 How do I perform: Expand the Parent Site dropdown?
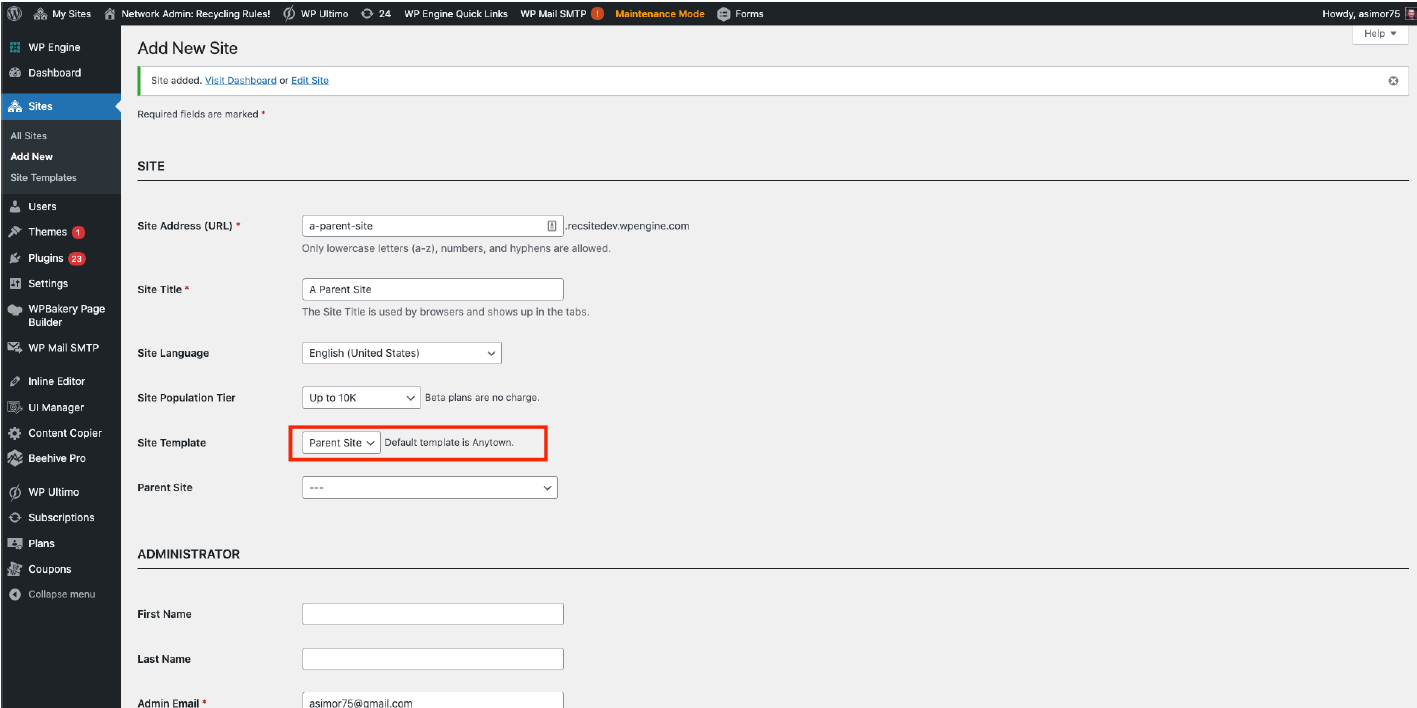(x=429, y=488)
